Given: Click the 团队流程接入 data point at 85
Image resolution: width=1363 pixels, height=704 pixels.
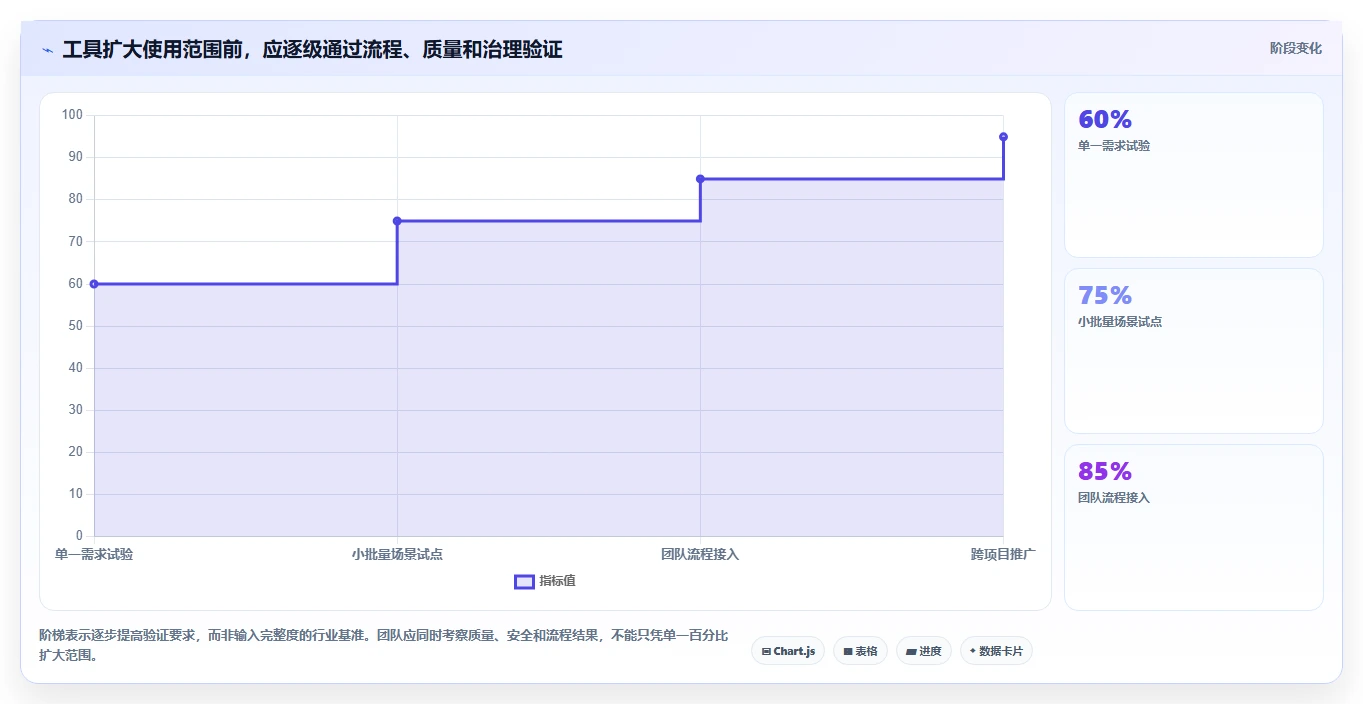Looking at the screenshot, I should pos(700,179).
